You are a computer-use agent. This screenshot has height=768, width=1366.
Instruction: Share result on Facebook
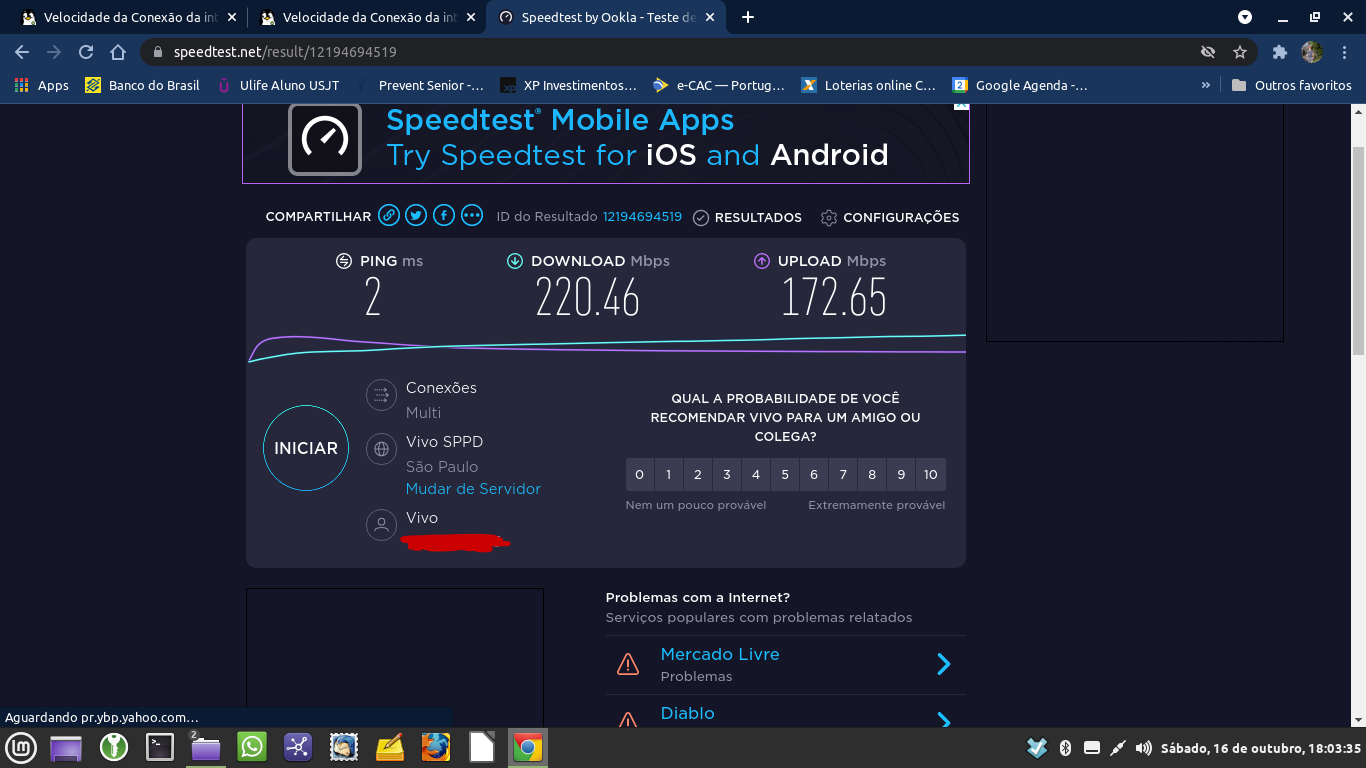coord(444,215)
